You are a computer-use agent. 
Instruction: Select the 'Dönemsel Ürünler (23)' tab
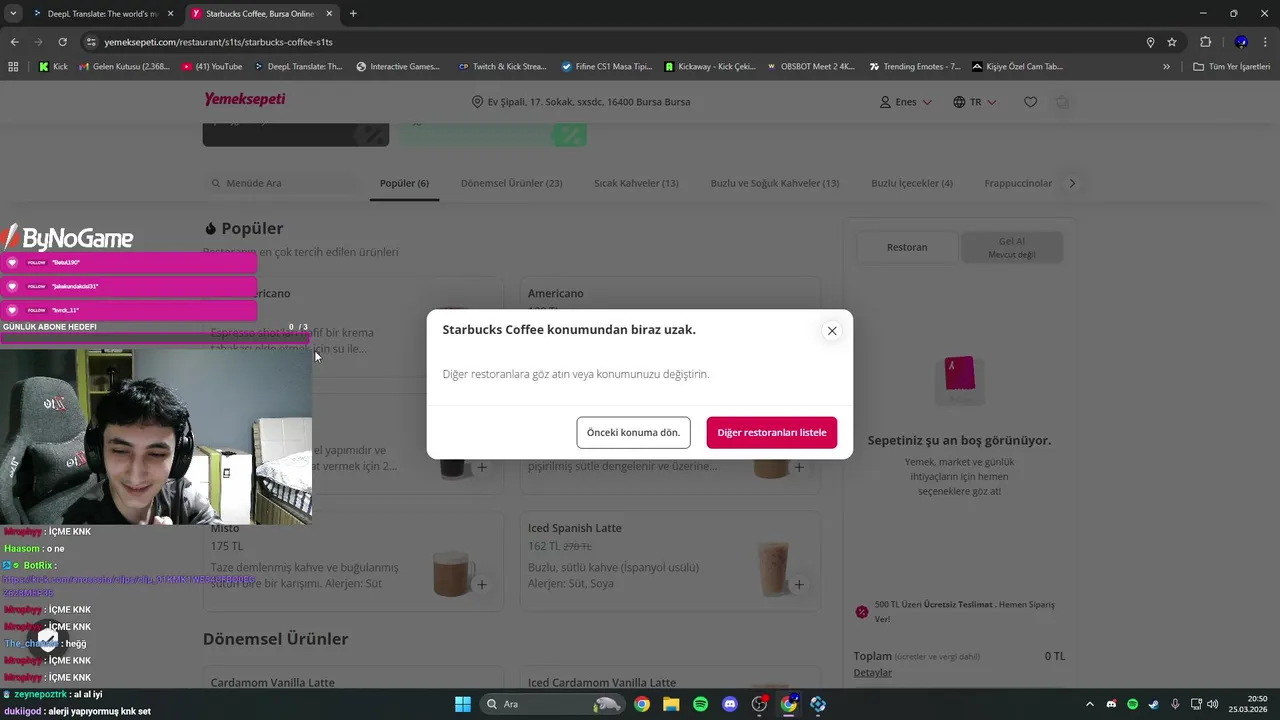[x=511, y=184]
